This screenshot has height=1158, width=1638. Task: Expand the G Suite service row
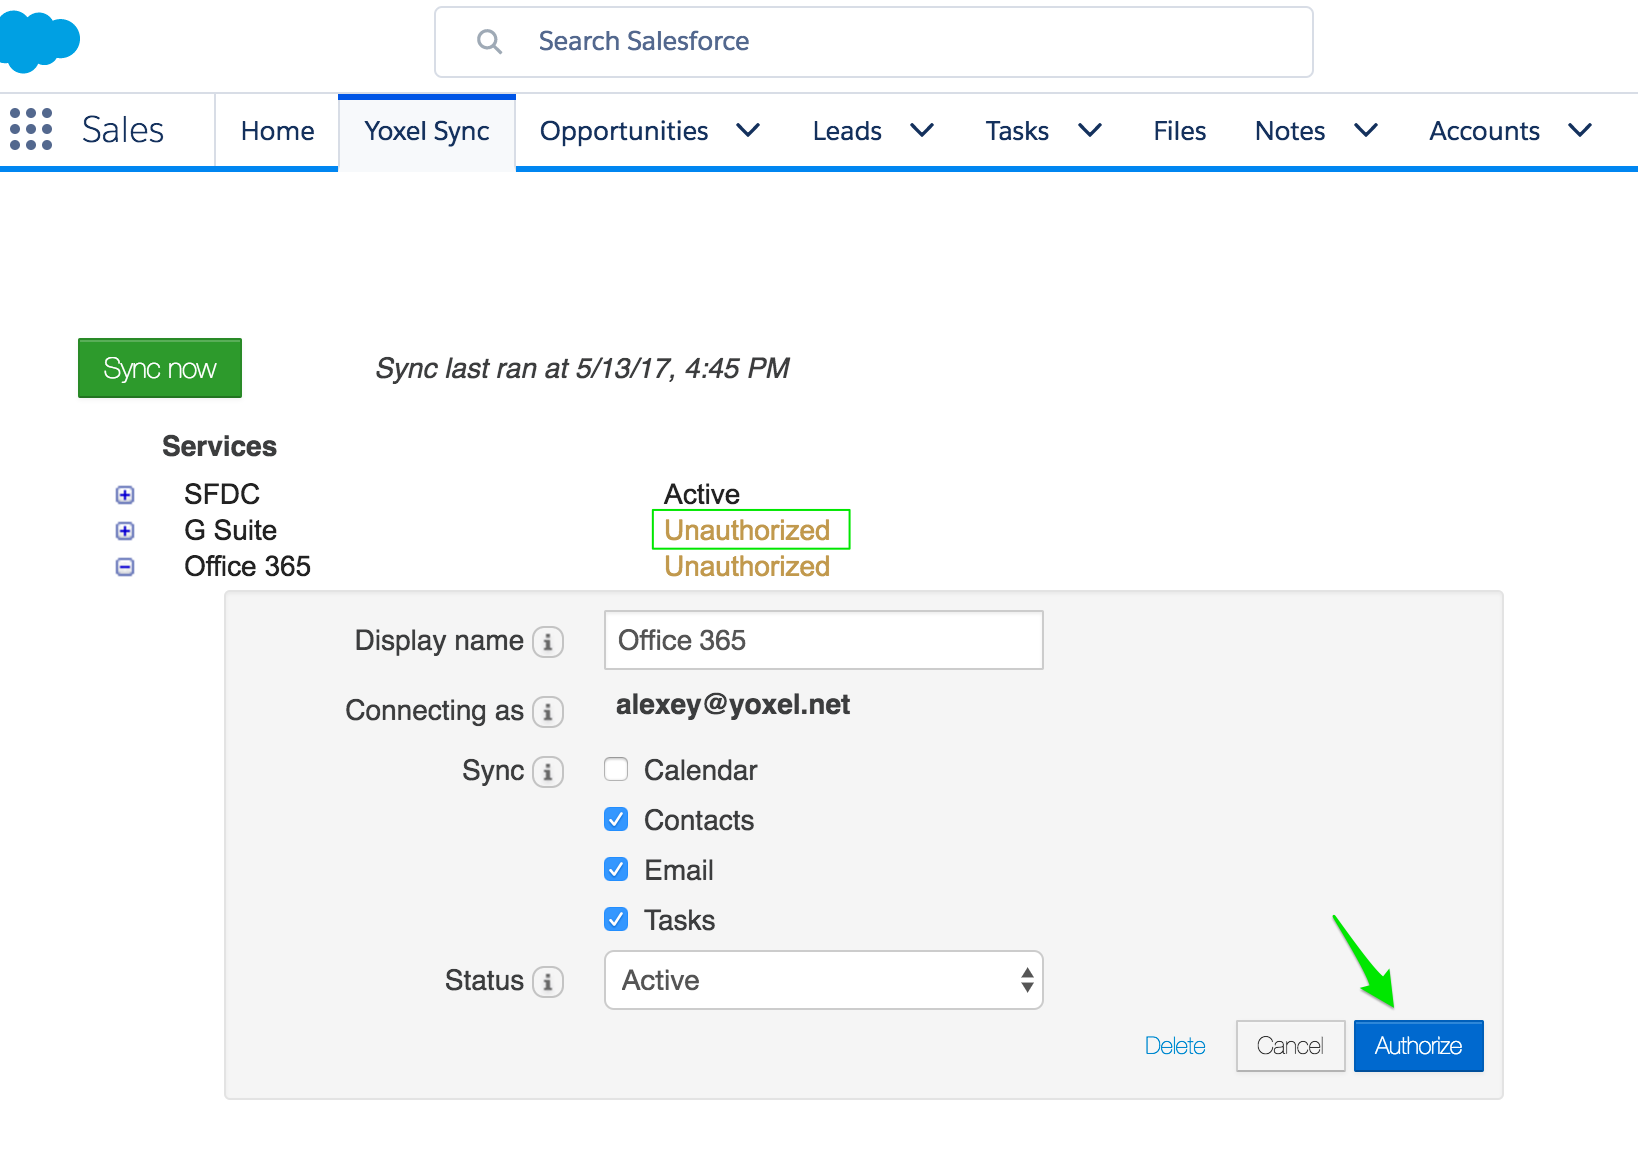(125, 531)
